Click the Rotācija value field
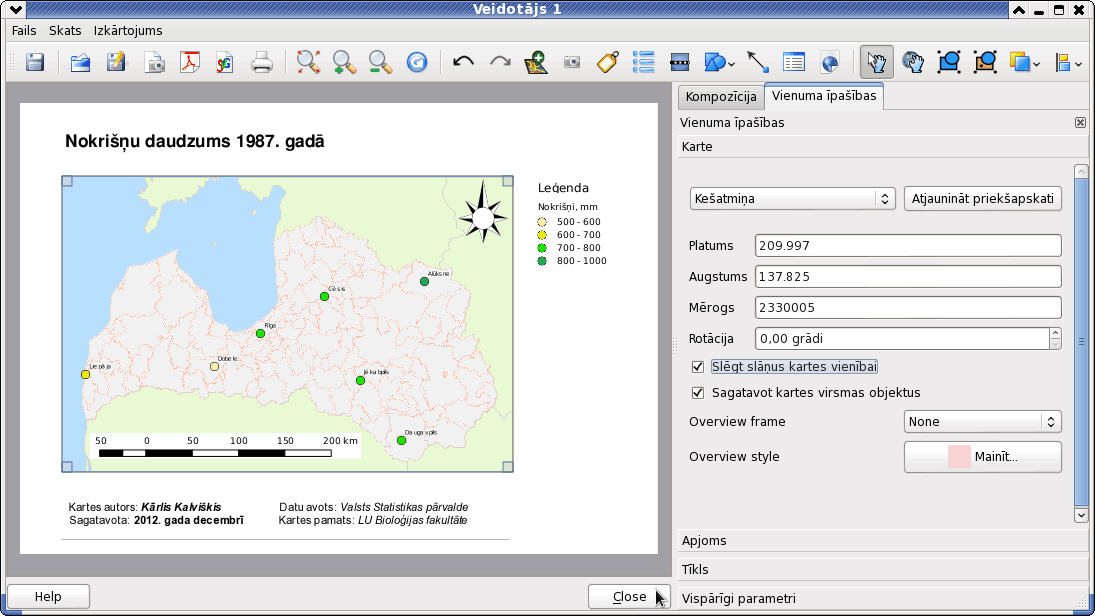 click(x=902, y=339)
